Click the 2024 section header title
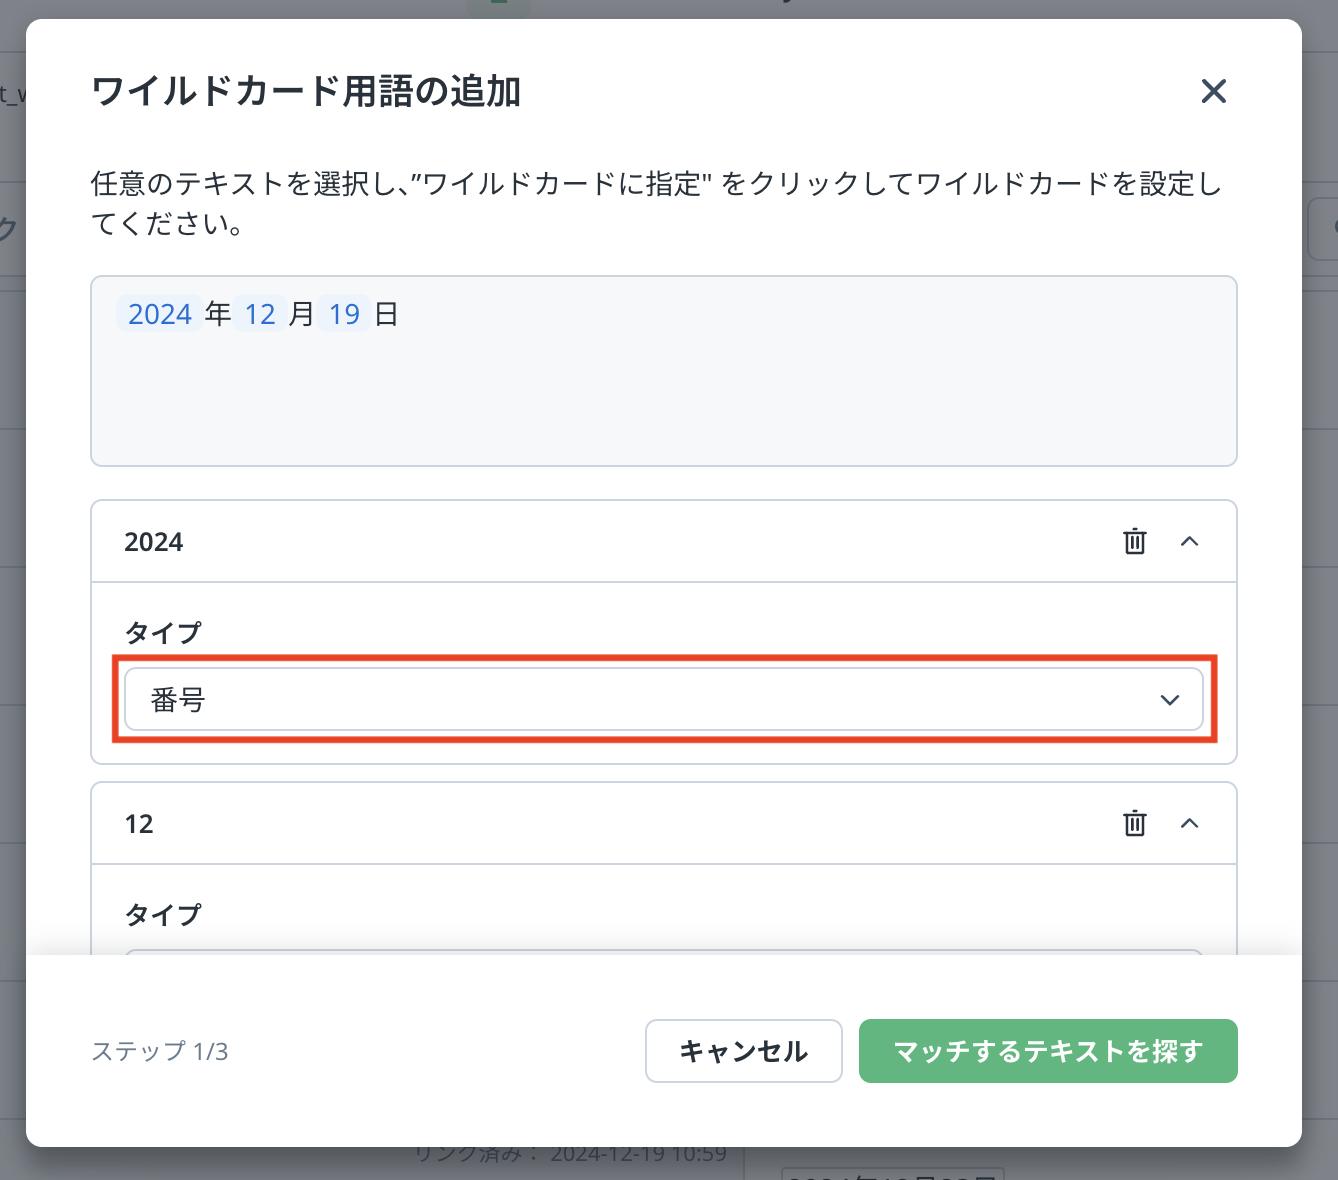1338x1180 pixels. click(154, 542)
